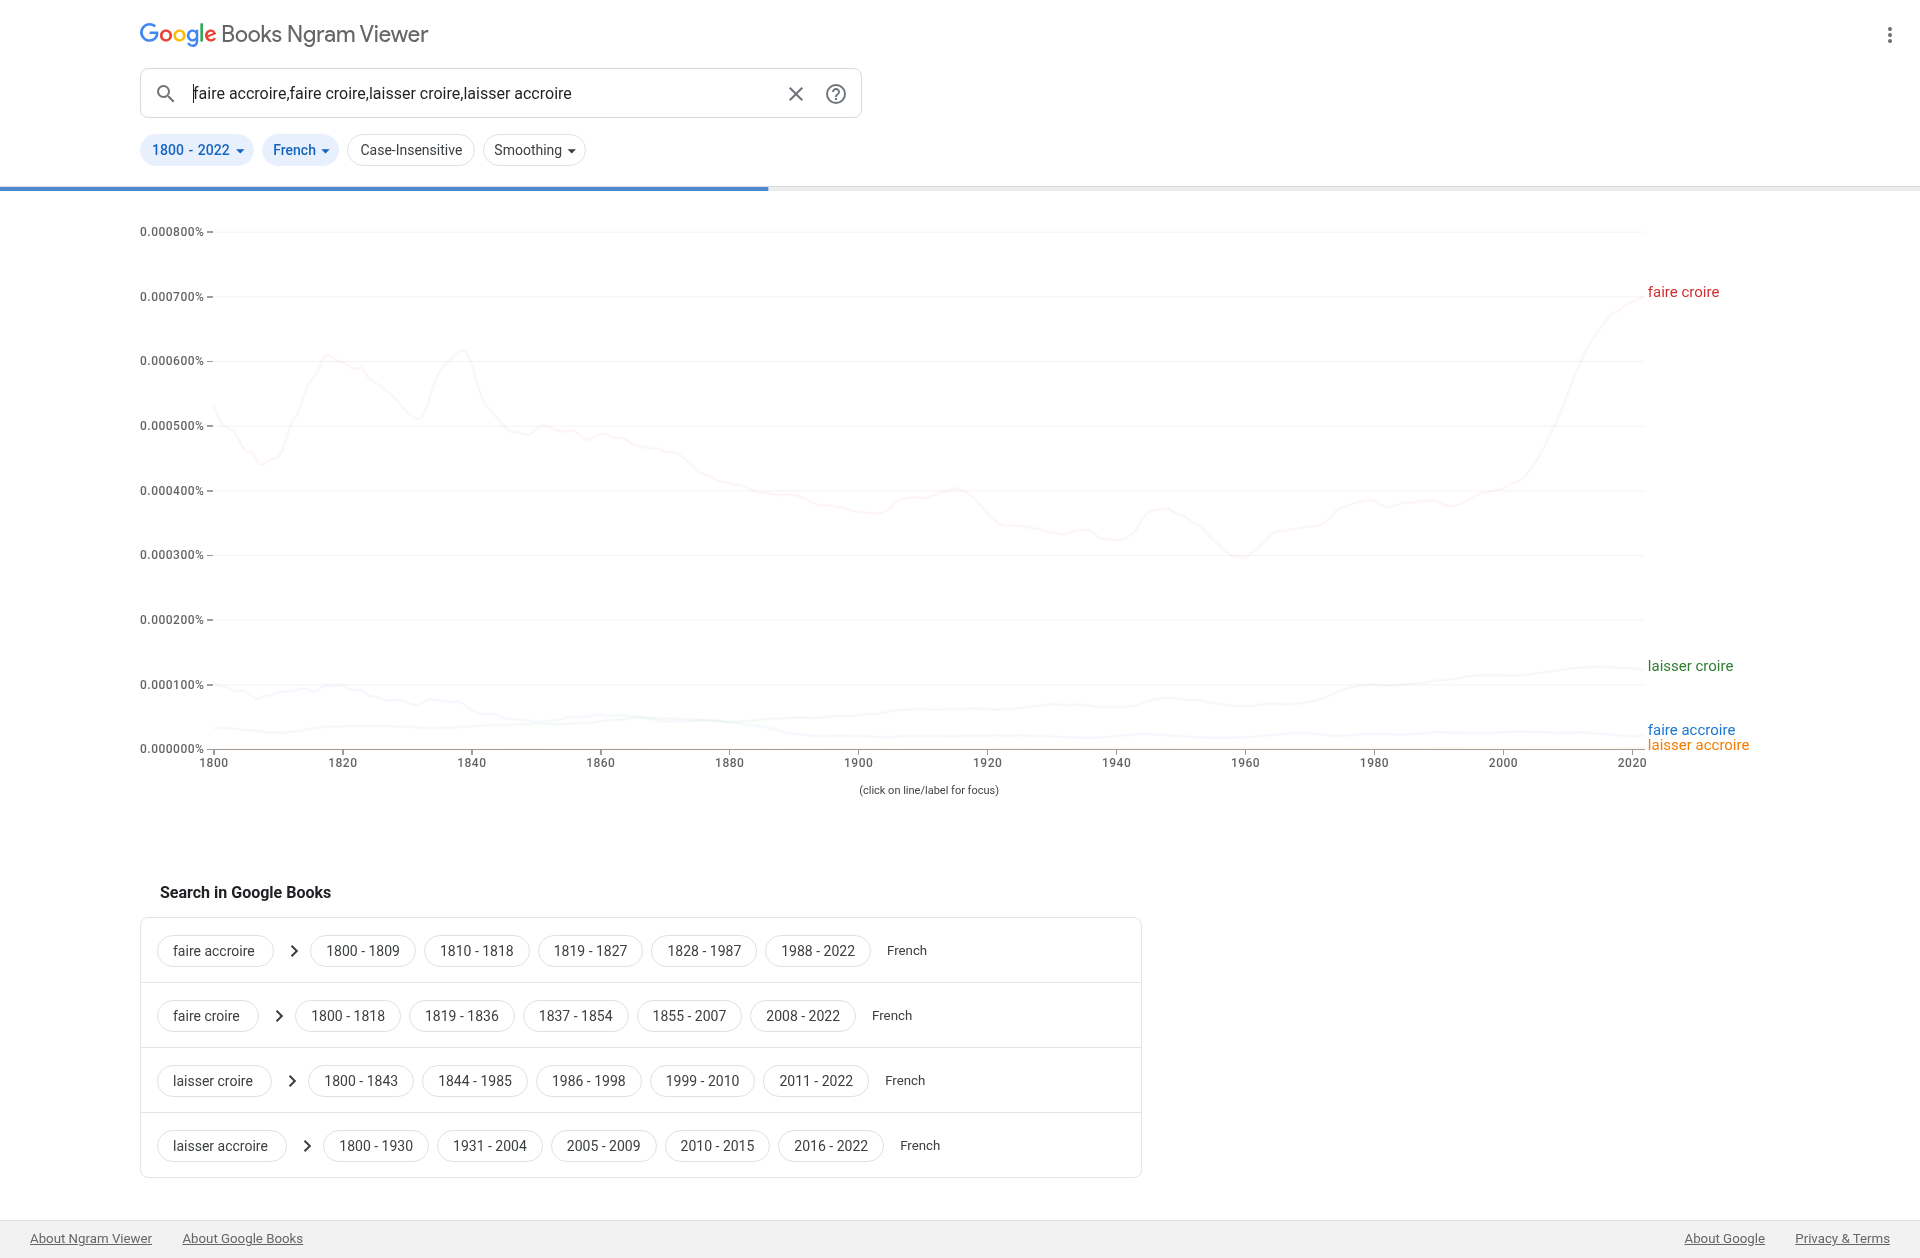Viewport: 1920px width, 1258px height.
Task: Expand the Smoothing dropdown
Action: click(x=534, y=150)
